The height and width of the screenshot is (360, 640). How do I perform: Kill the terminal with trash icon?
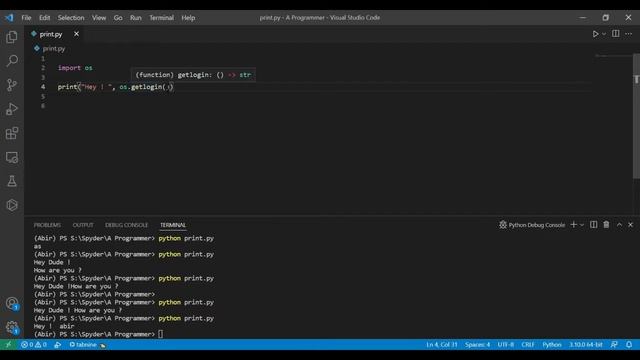[606, 225]
